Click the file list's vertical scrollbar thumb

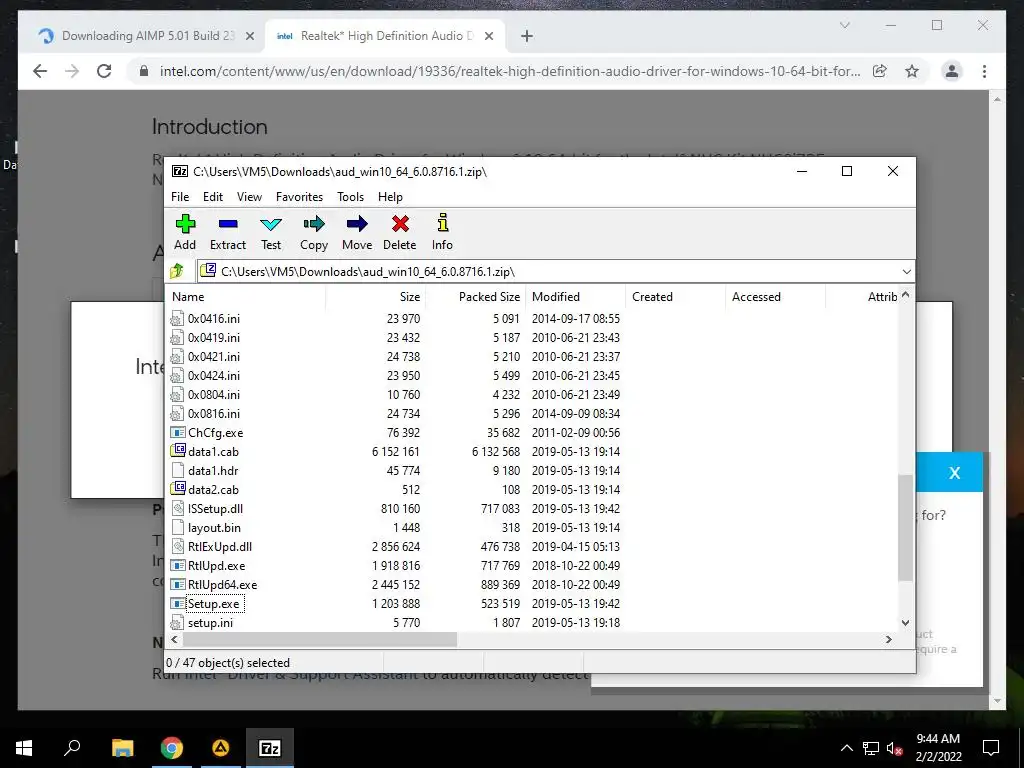pyautogui.click(x=905, y=528)
